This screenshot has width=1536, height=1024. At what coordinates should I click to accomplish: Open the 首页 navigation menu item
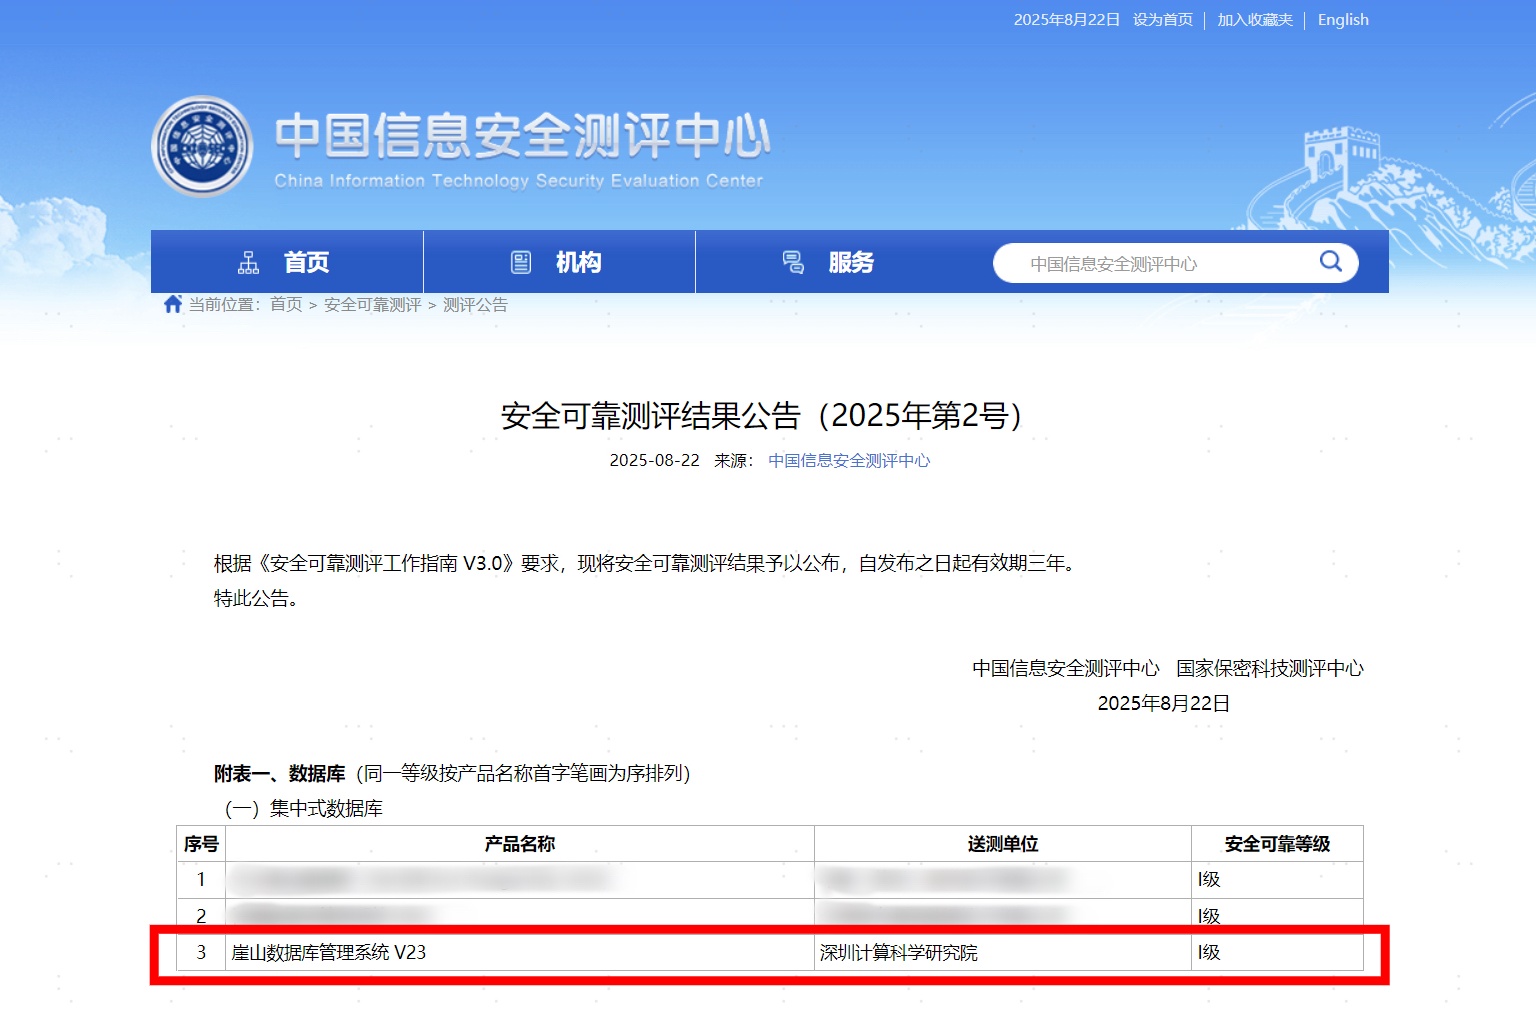pyautogui.click(x=287, y=262)
